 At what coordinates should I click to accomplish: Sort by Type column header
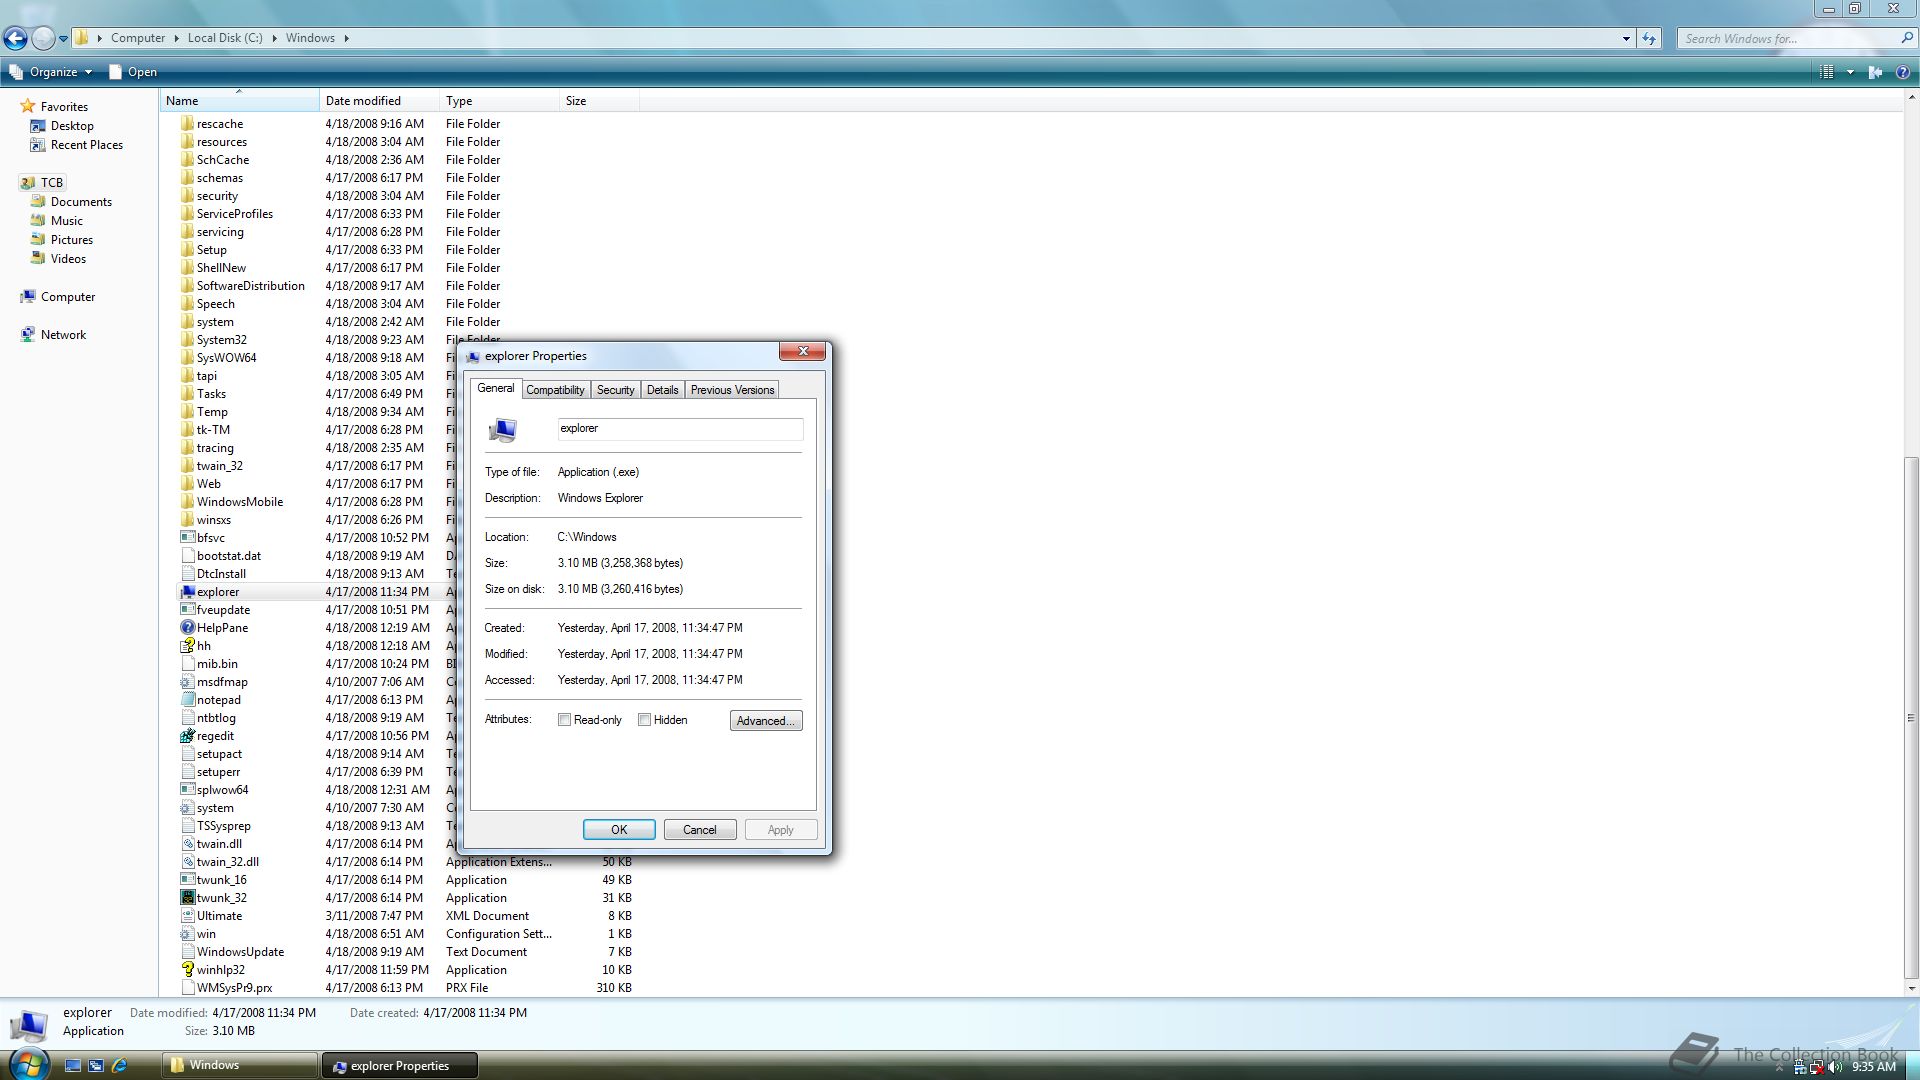point(499,101)
